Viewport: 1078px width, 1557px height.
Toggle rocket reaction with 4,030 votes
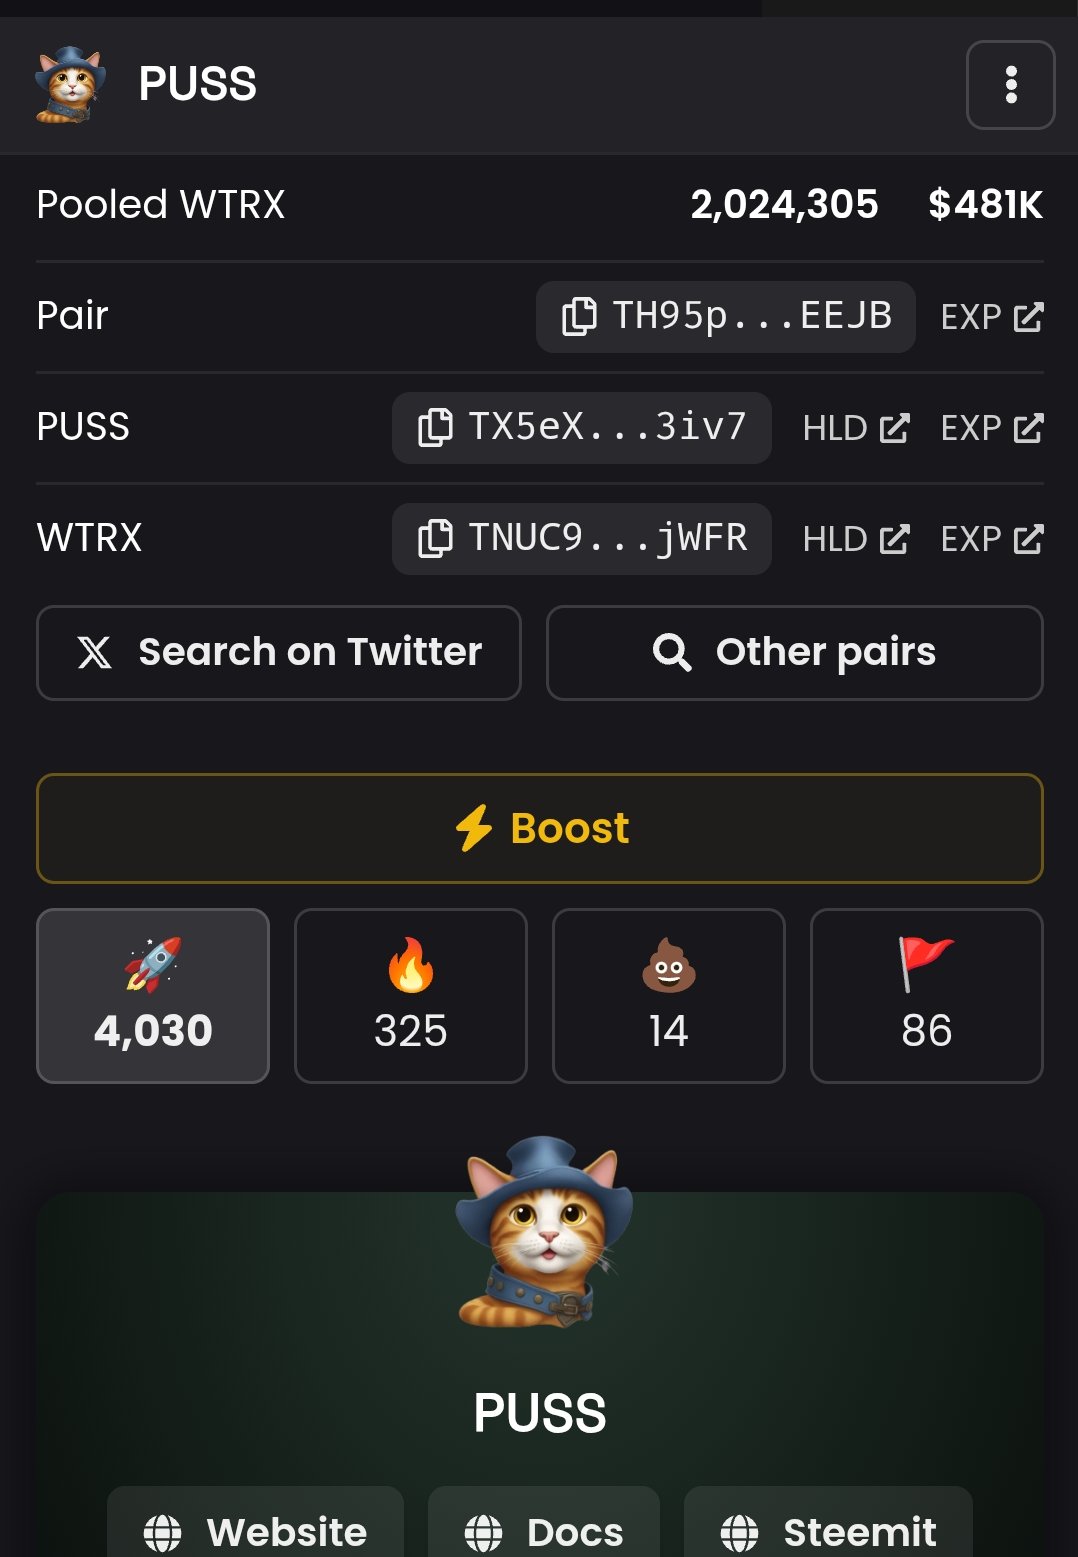pos(153,996)
